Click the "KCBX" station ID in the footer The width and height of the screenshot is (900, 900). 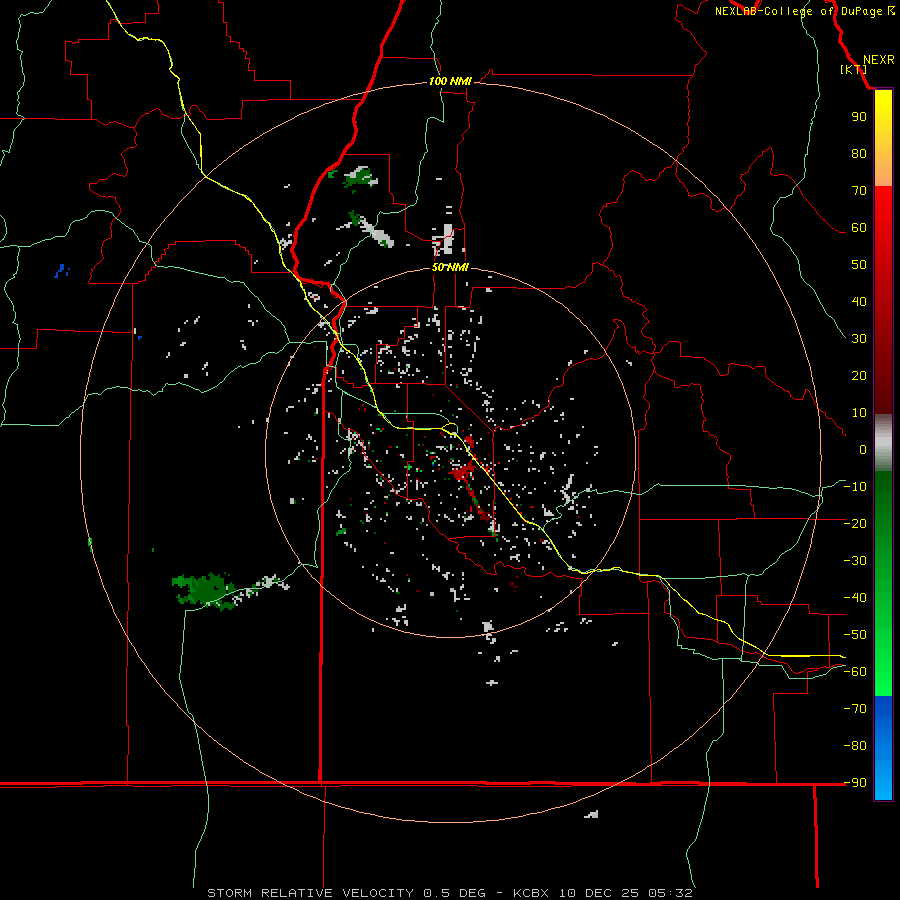531,893
